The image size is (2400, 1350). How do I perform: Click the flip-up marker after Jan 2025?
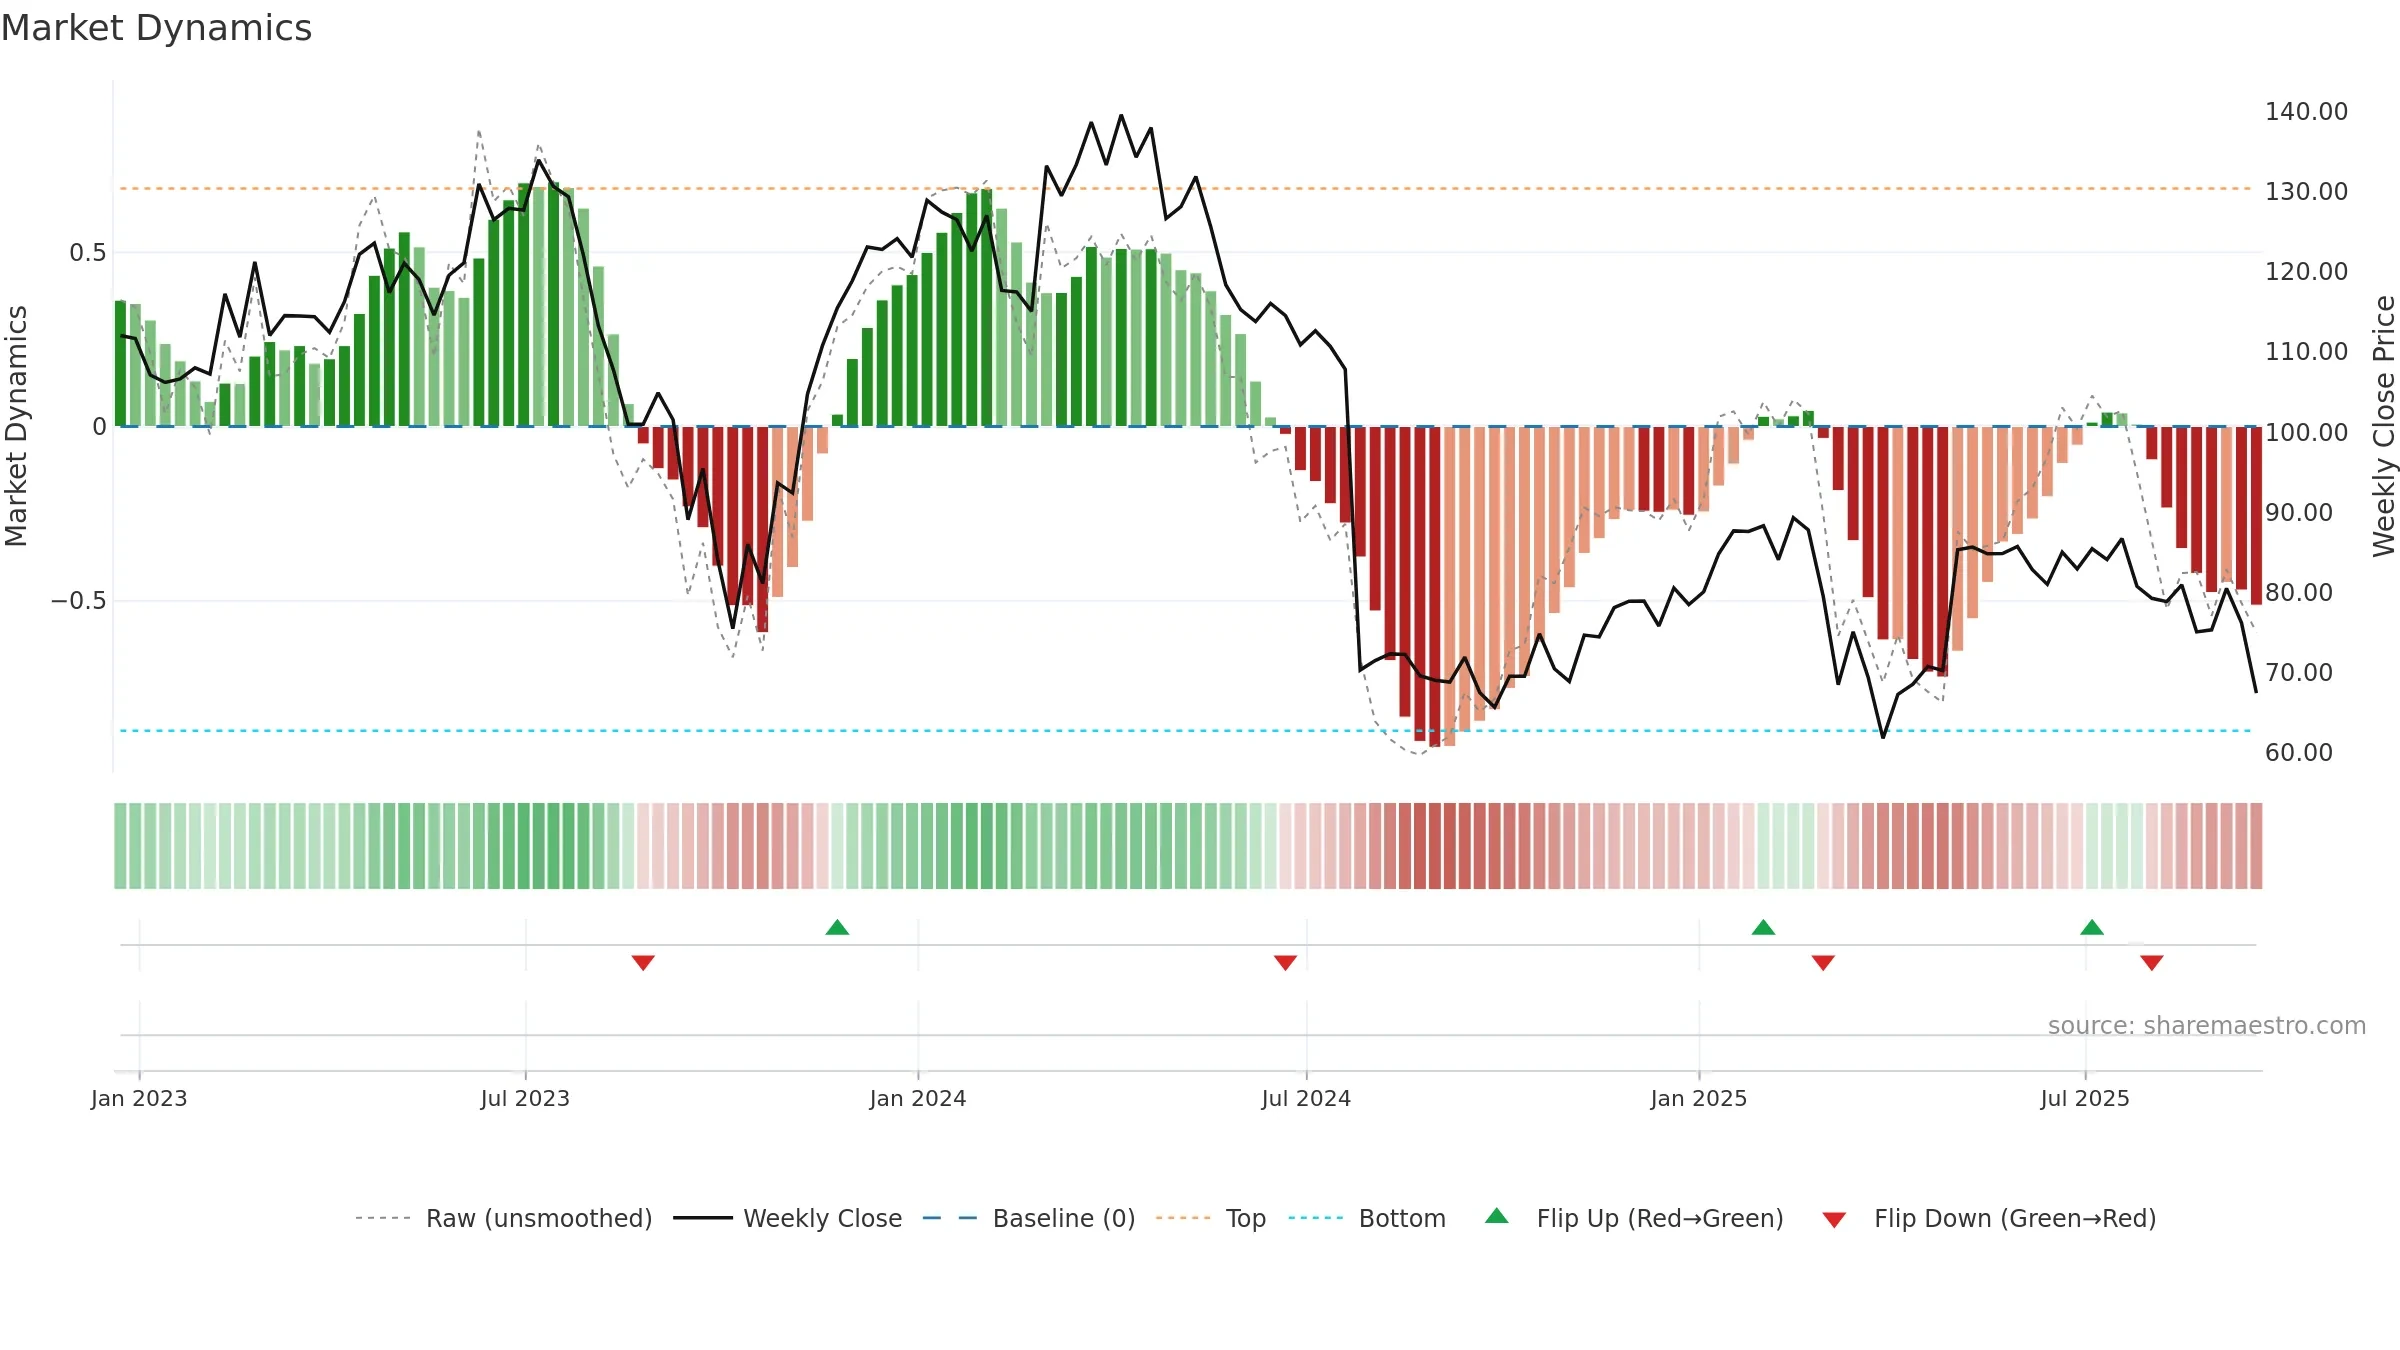tap(1764, 927)
